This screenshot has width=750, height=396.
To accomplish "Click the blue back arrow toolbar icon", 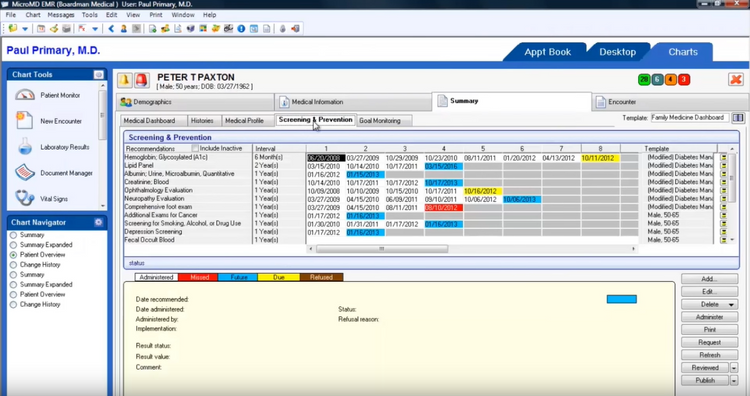I will (111, 29).
